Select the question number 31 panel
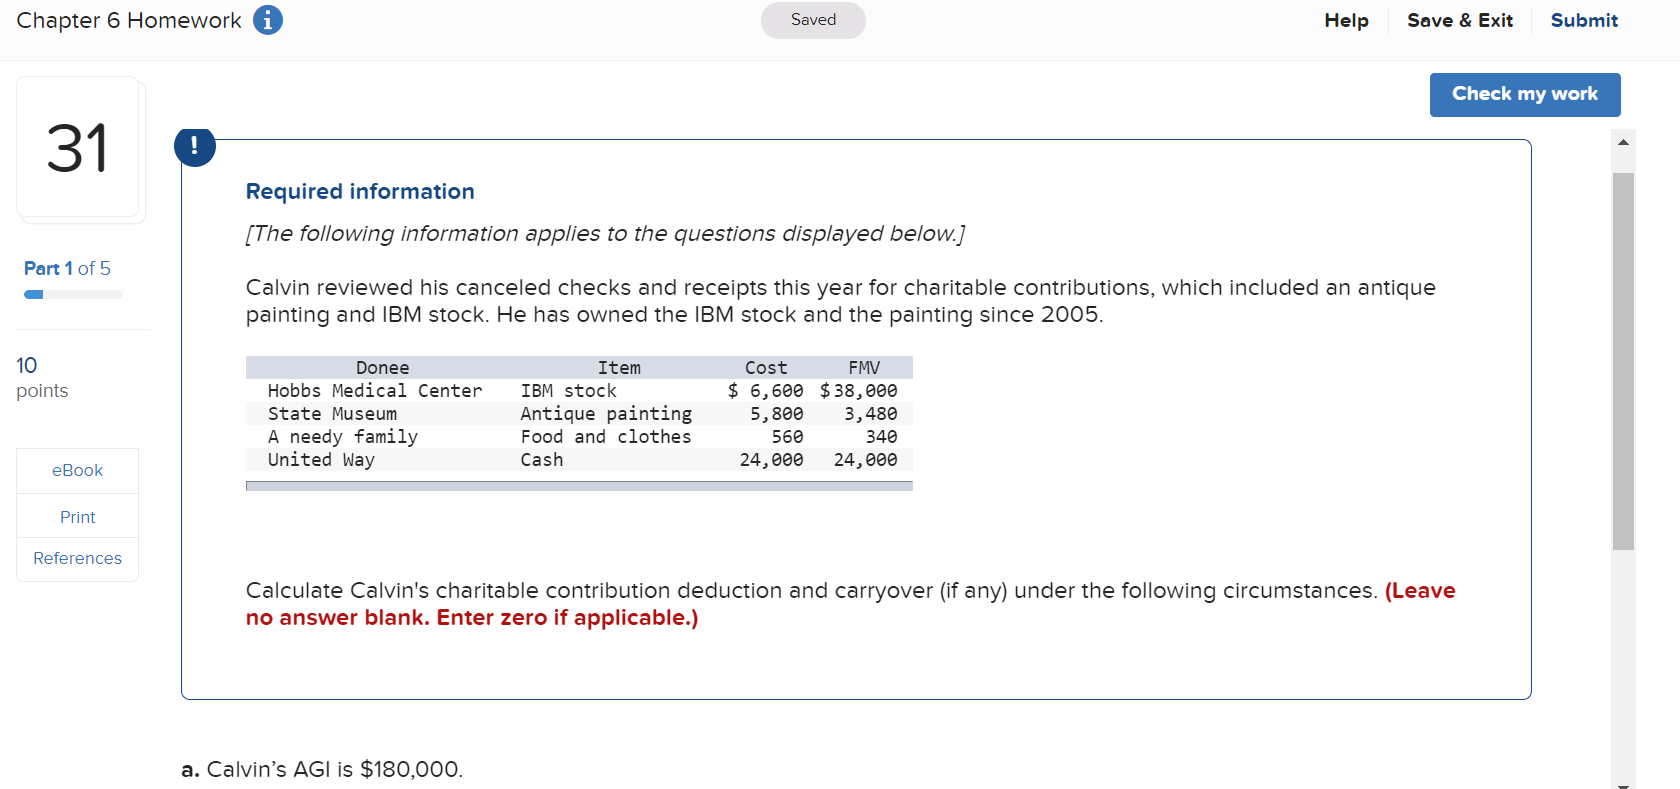Image resolution: width=1680 pixels, height=789 pixels. (x=80, y=148)
